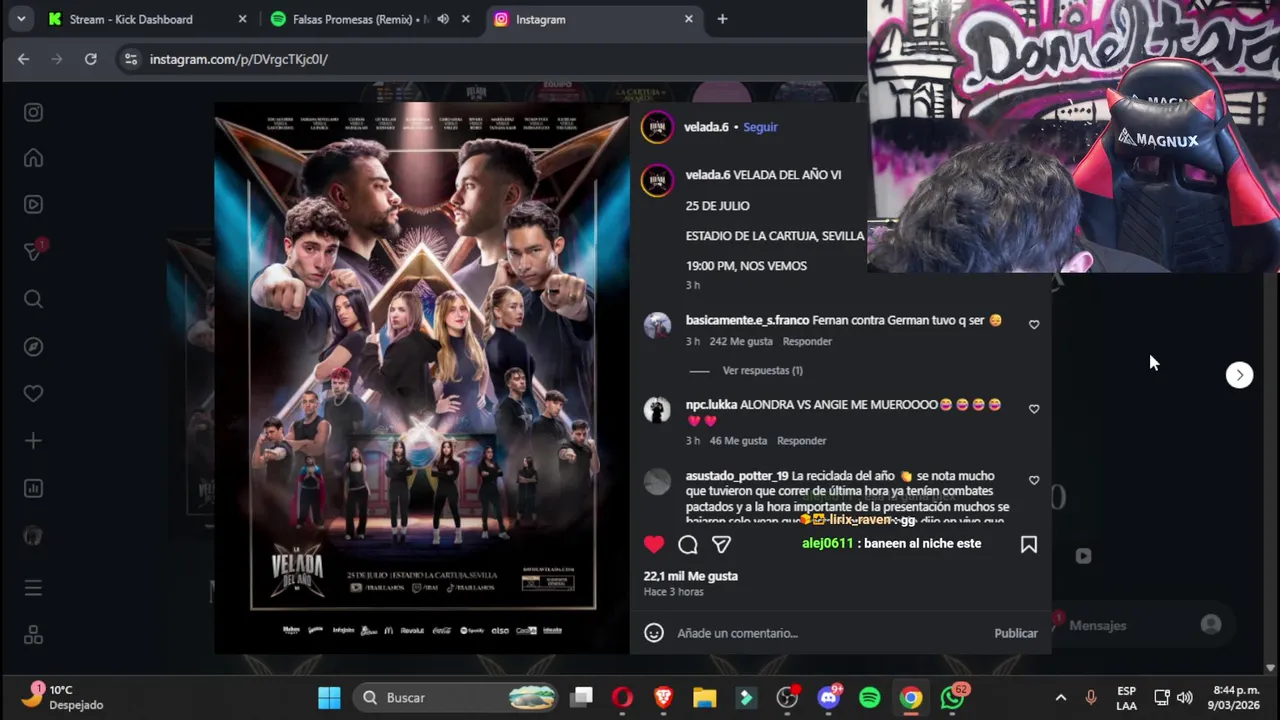Screen dimensions: 1280x720
Task: Like the basicamente.e_s.franco comment
Action: [1034, 324]
